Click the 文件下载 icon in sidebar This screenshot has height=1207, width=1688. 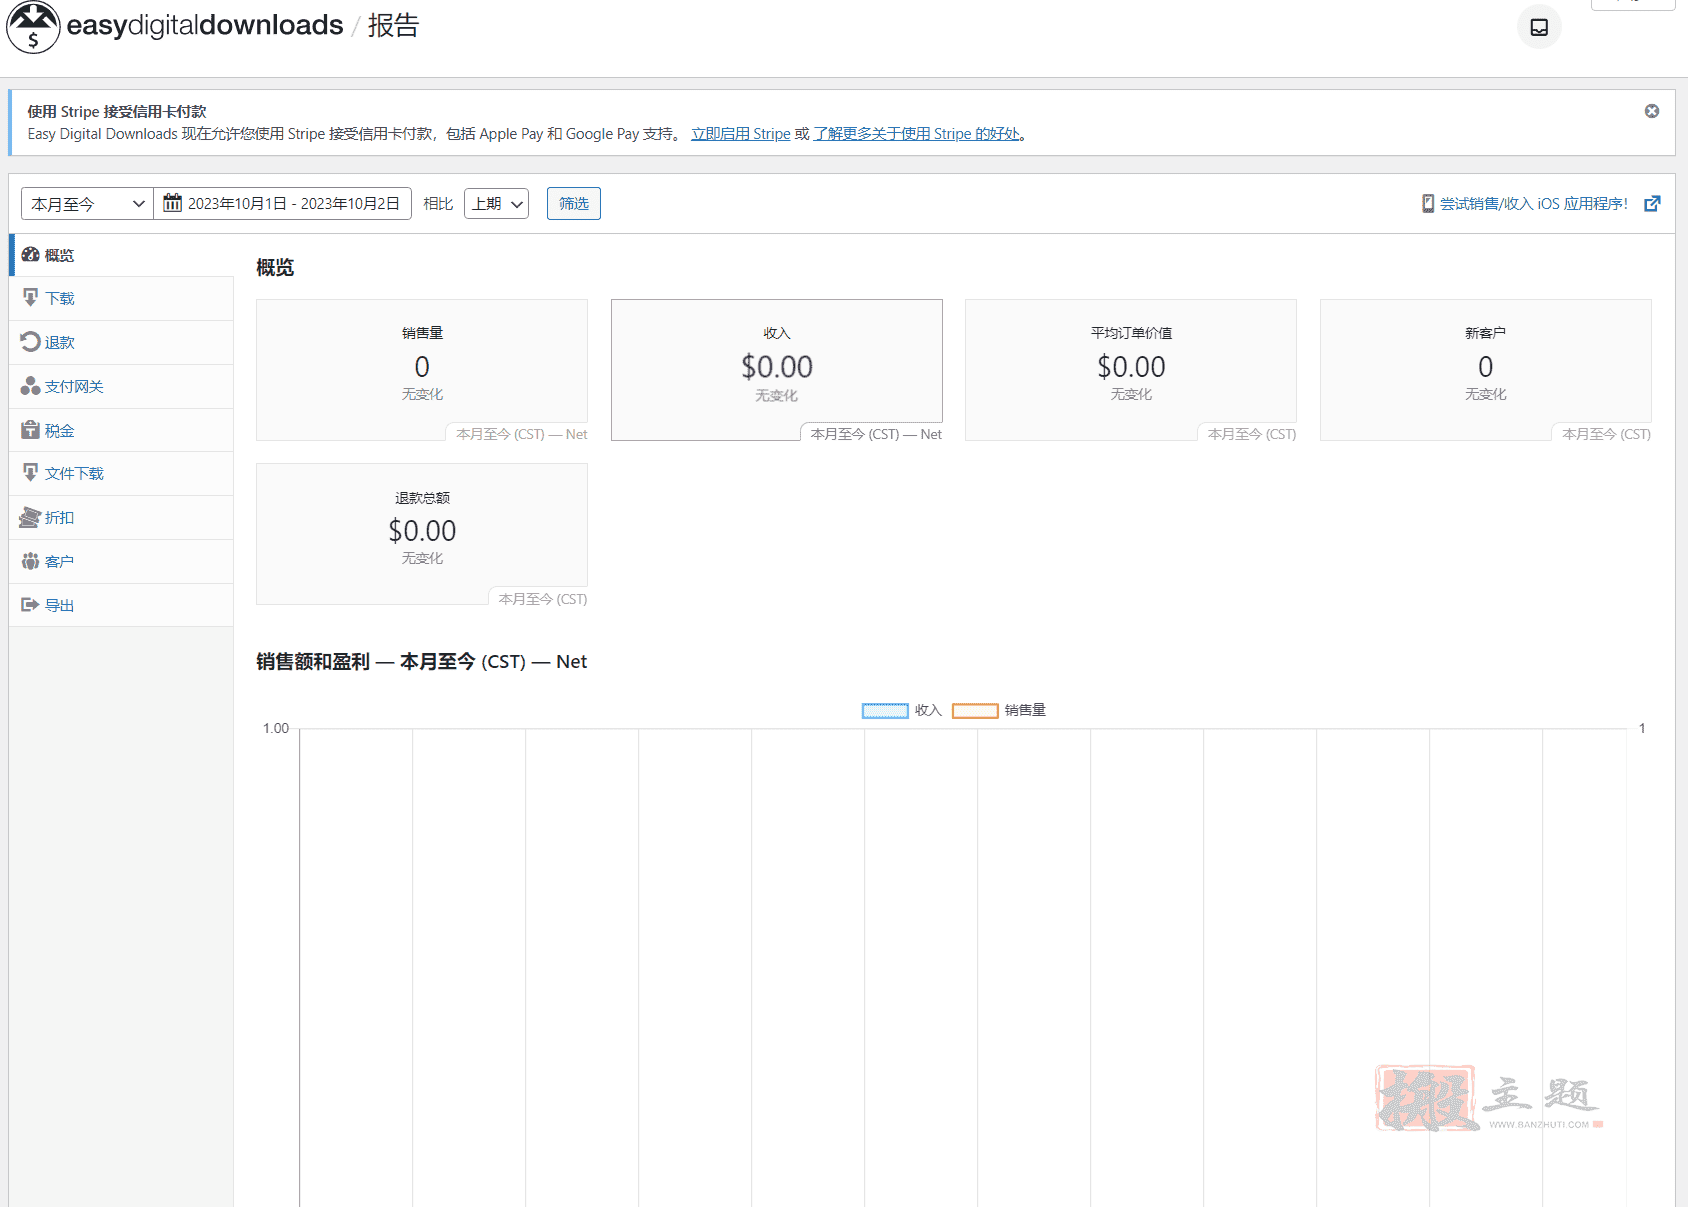30,473
